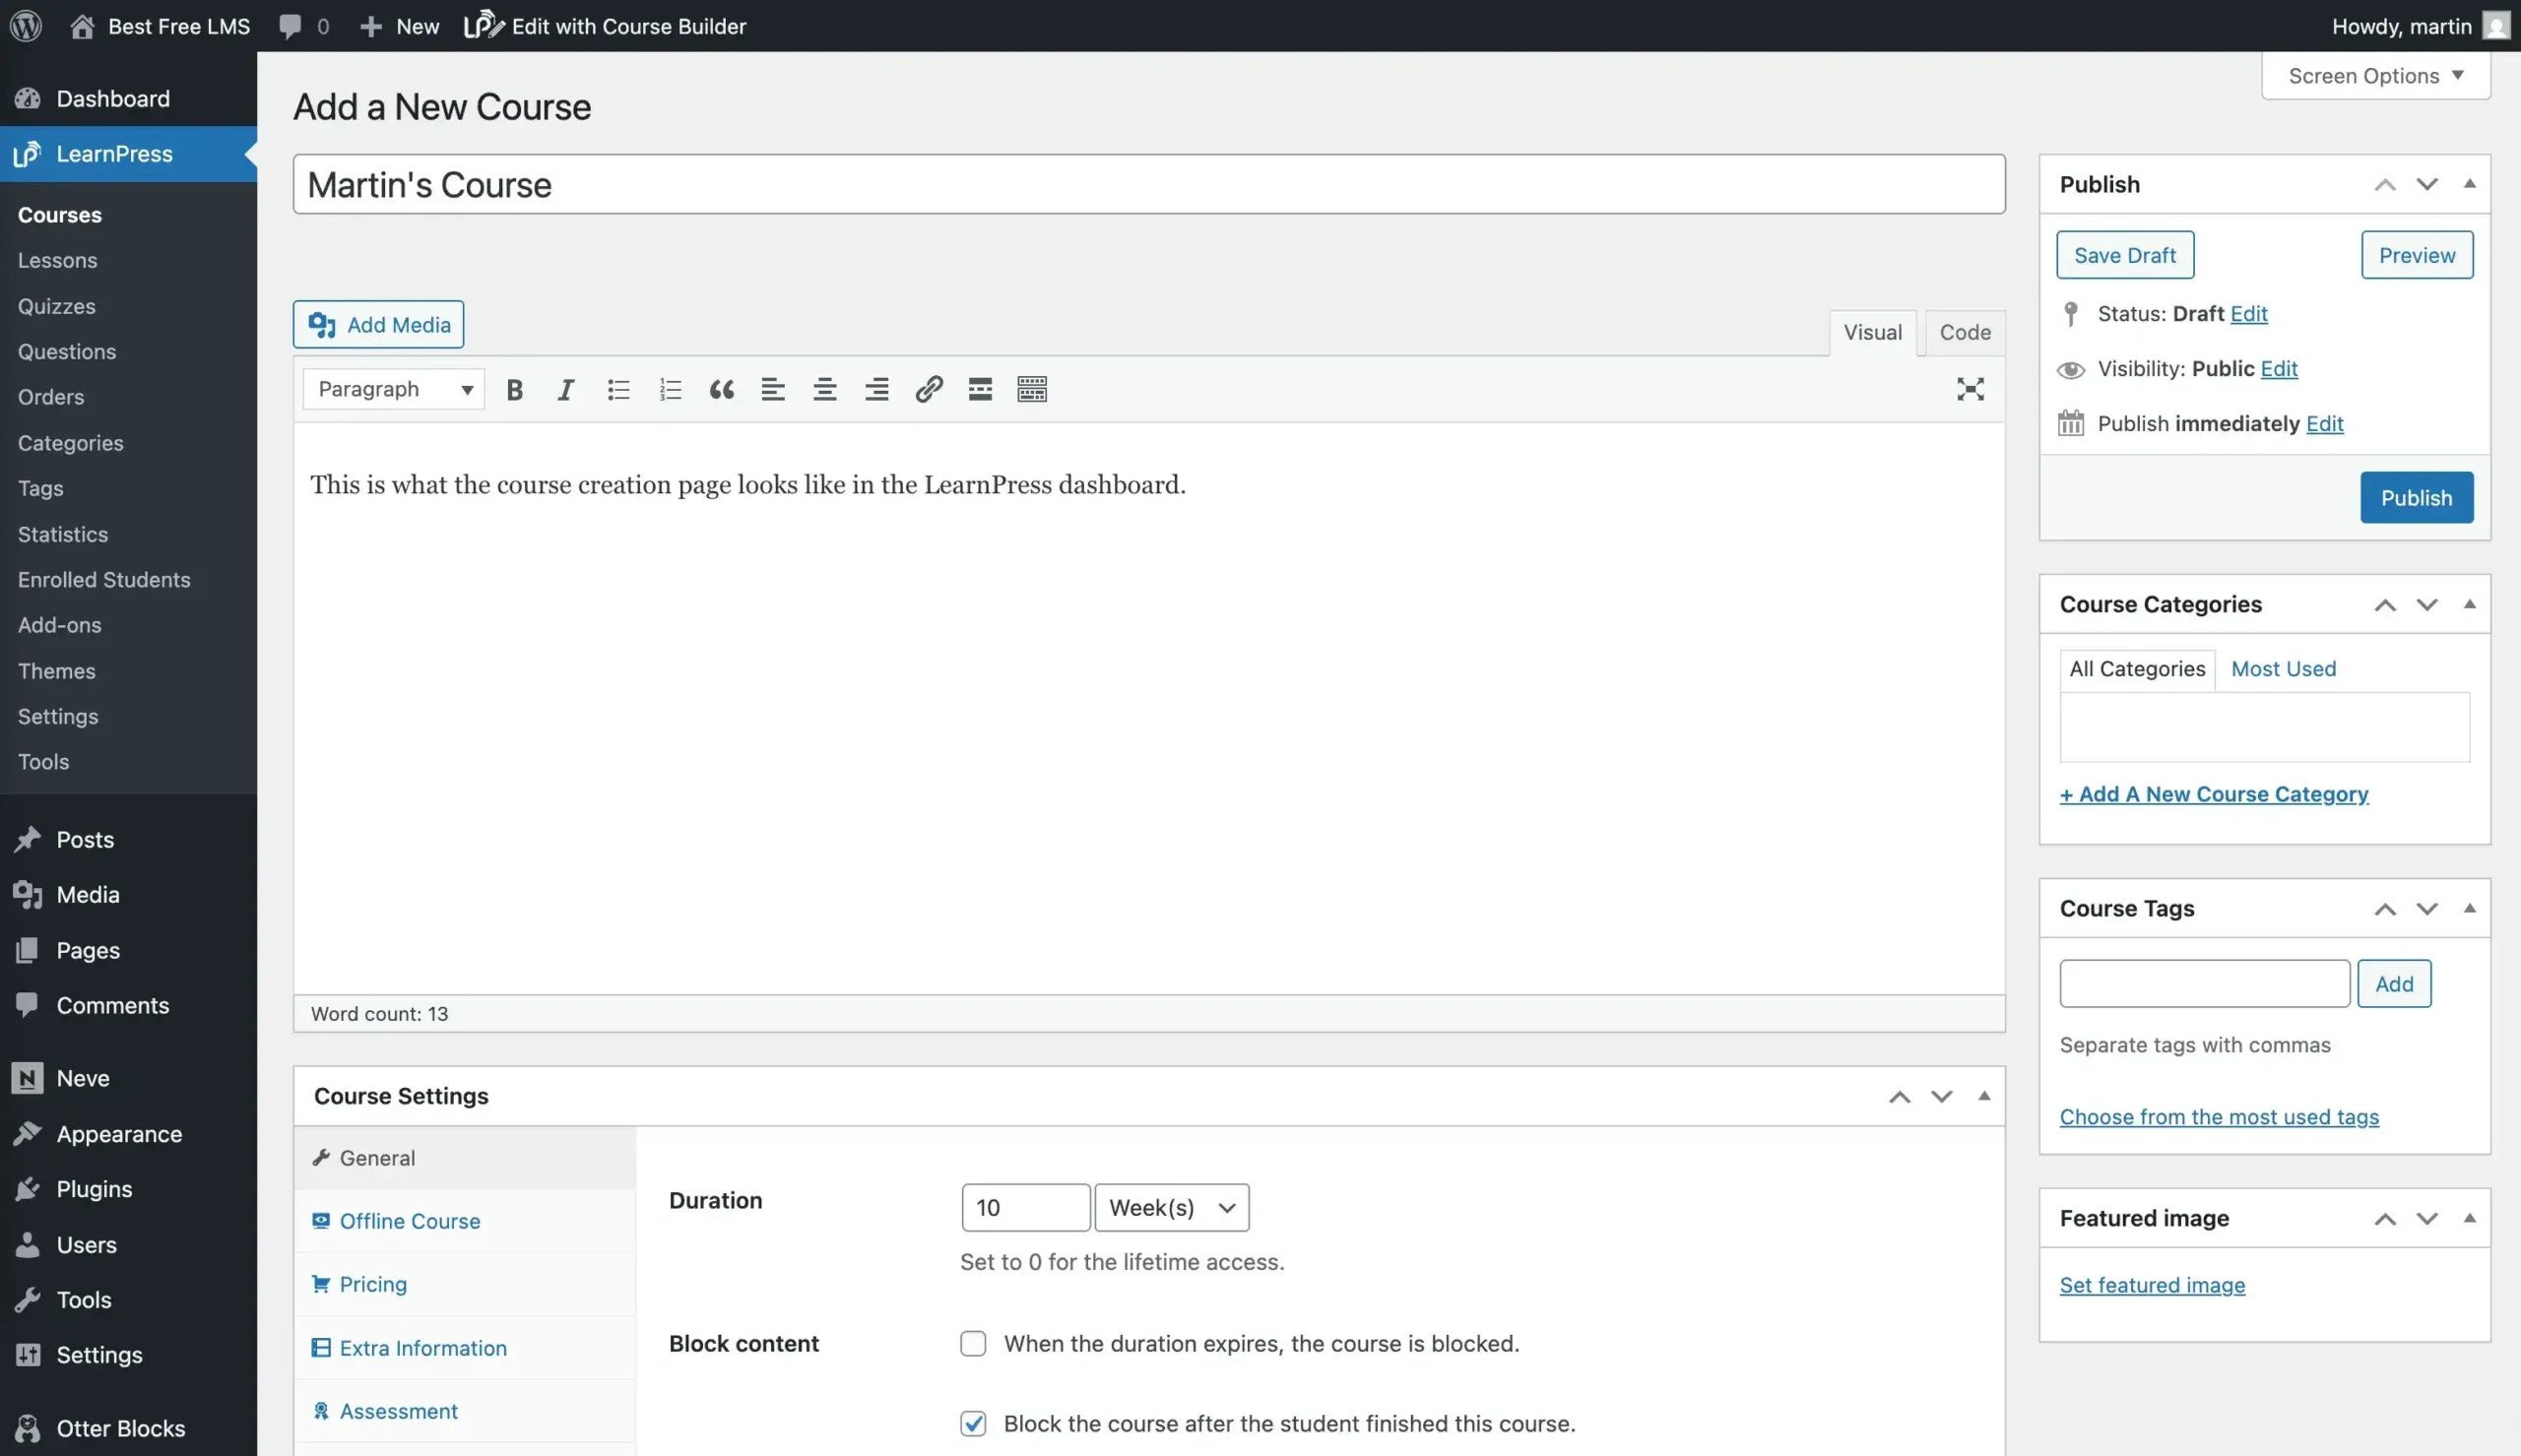Click Set featured image link
The height and width of the screenshot is (1456, 2521).
click(2152, 1285)
